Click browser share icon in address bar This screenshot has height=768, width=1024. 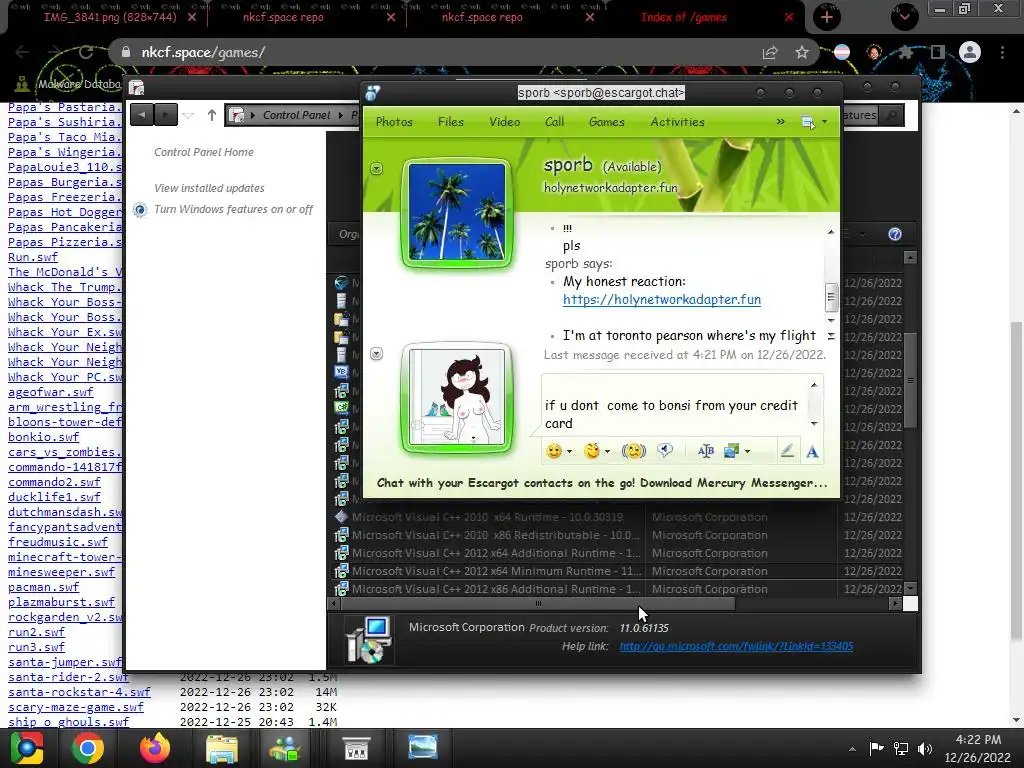(x=770, y=53)
